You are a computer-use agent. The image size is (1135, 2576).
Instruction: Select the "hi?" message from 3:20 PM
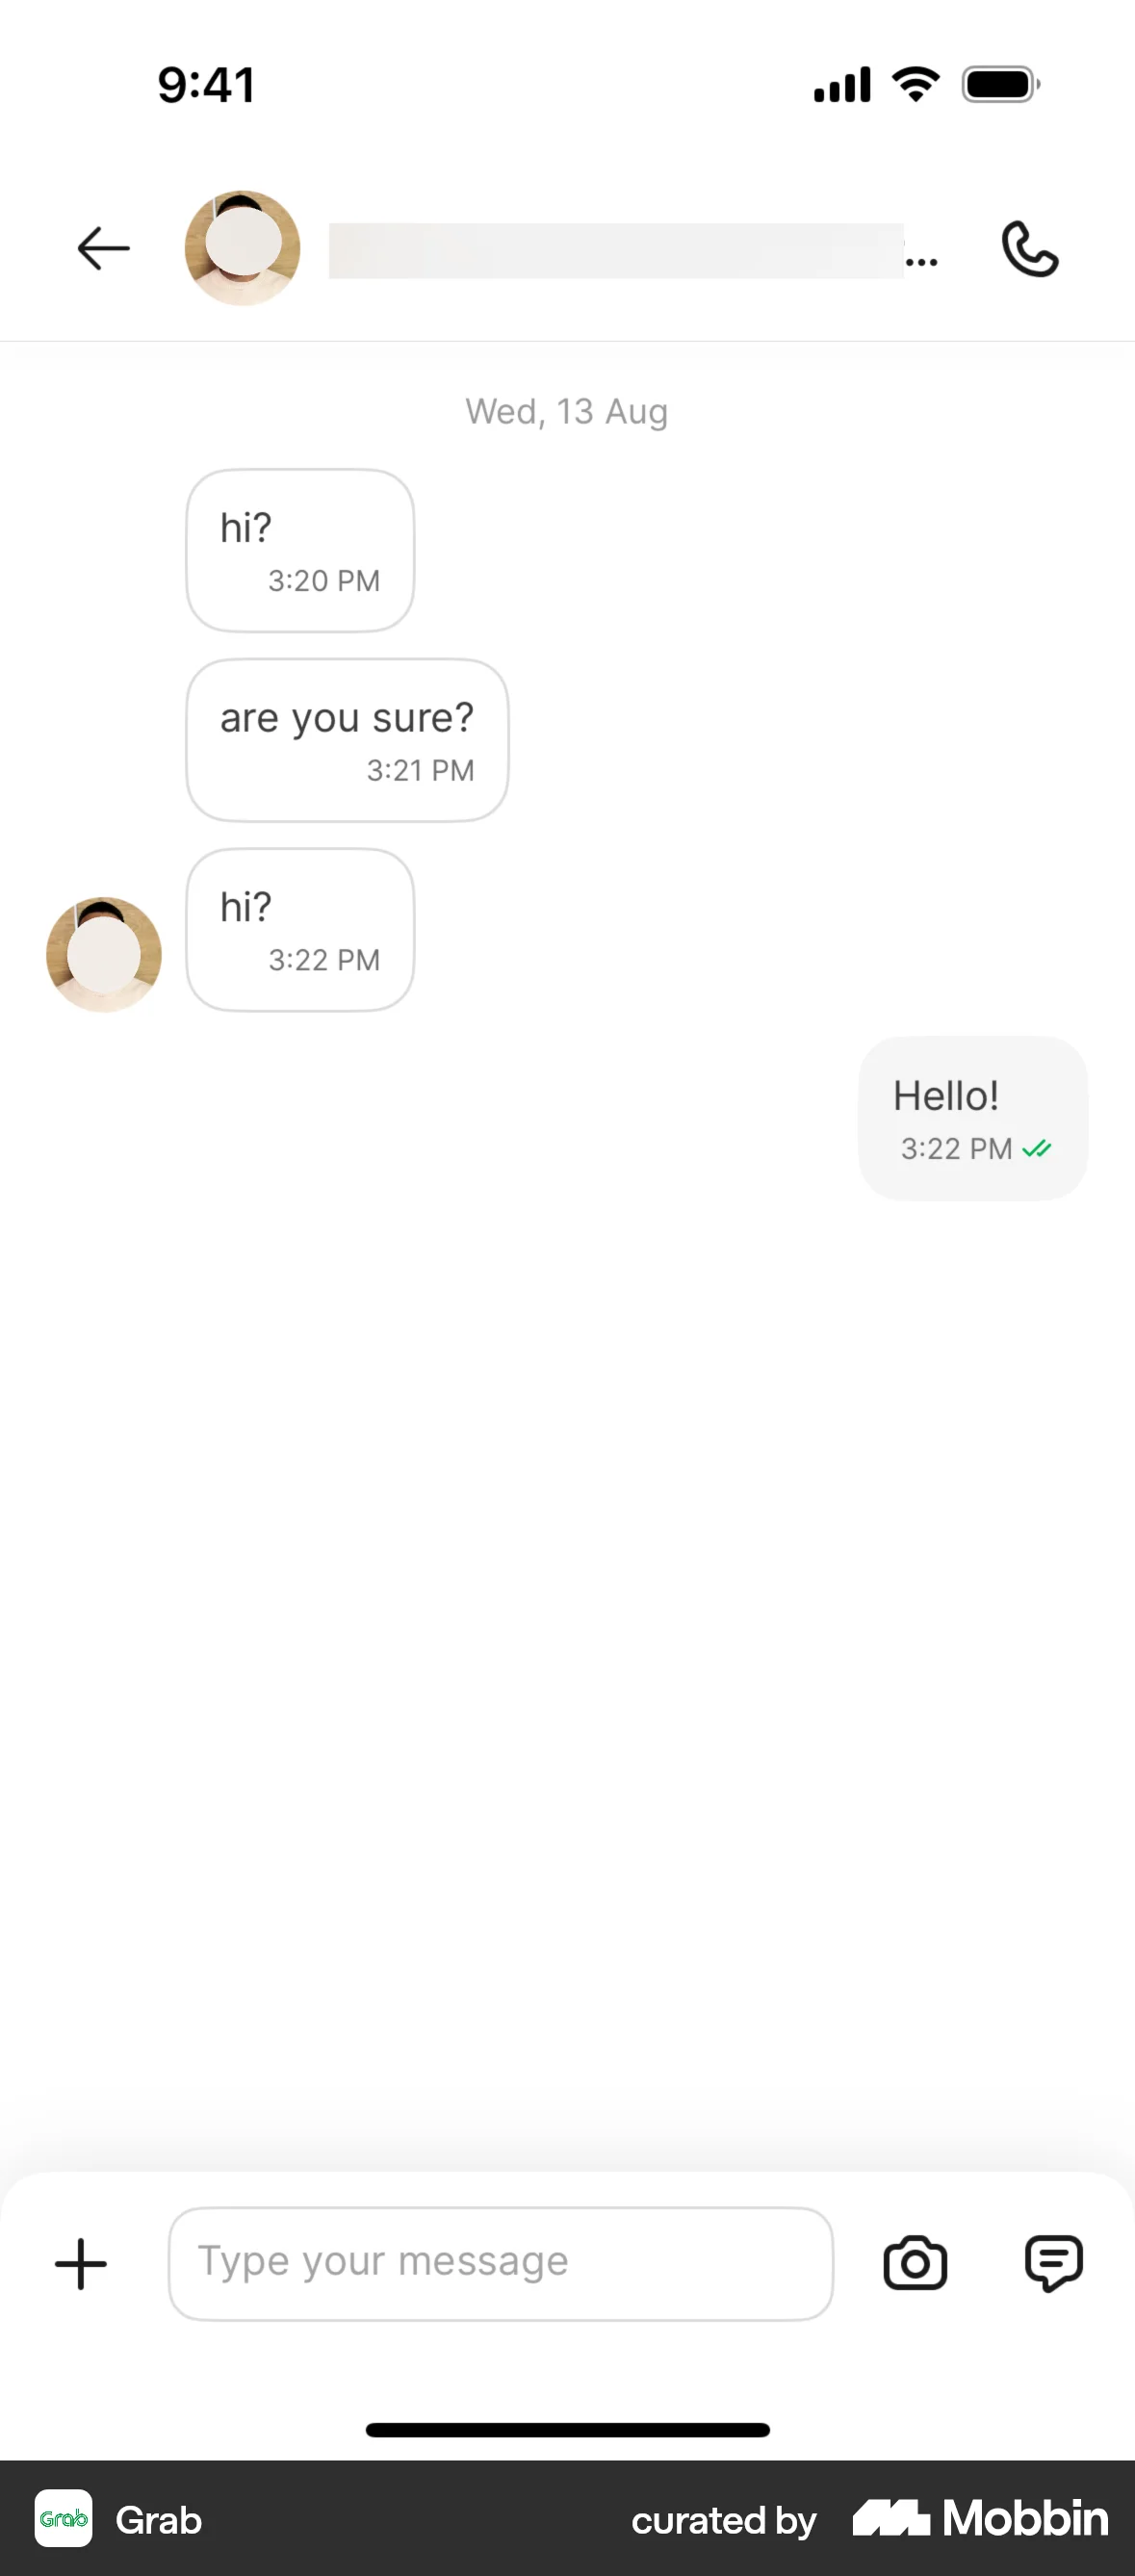(x=300, y=550)
